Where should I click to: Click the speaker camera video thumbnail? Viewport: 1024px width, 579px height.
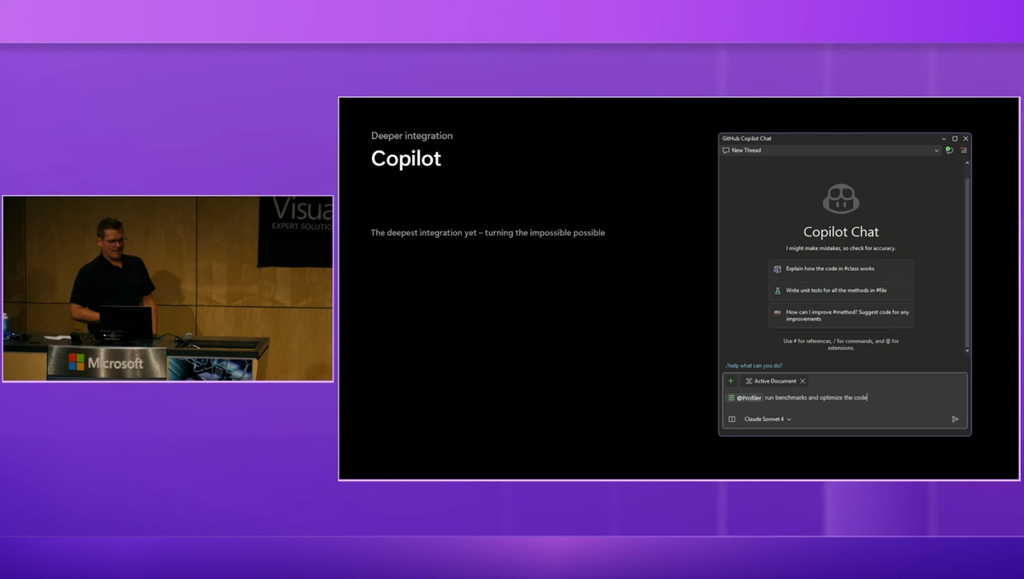[x=168, y=289]
